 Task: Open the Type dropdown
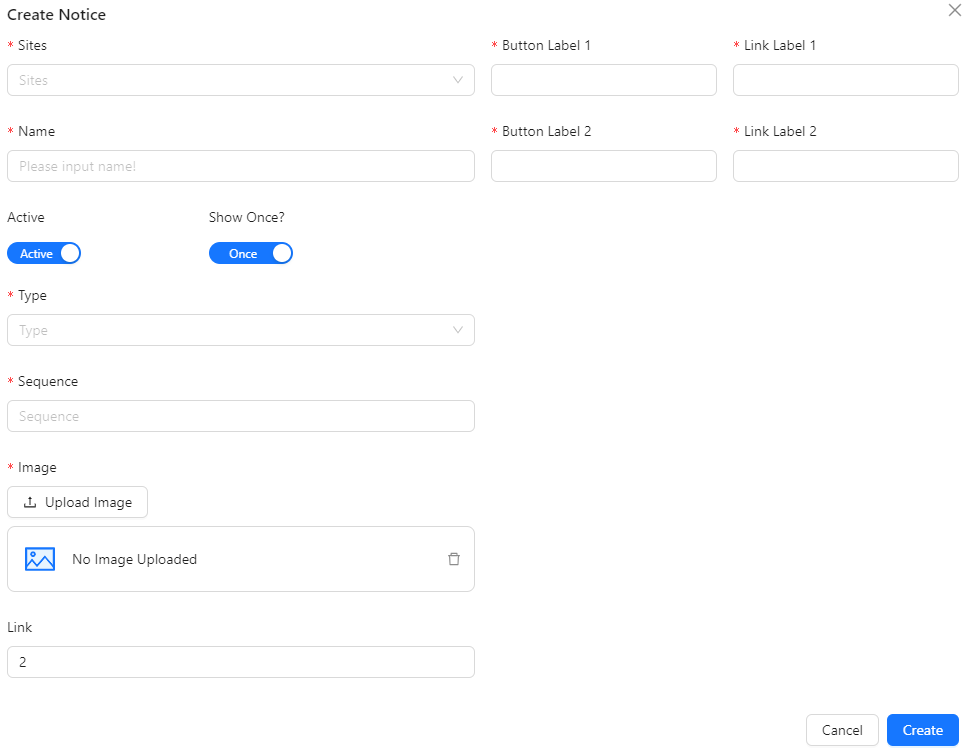click(240, 330)
